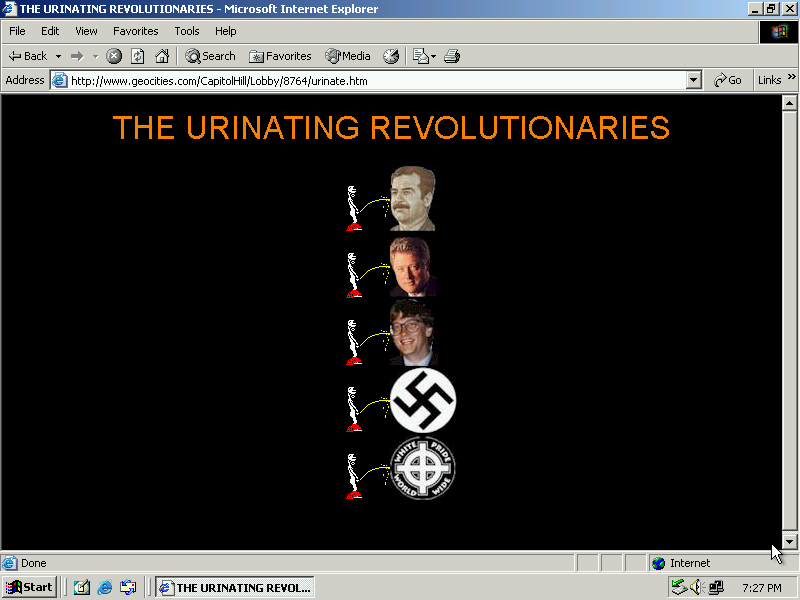Image resolution: width=800 pixels, height=600 pixels.
Task: Click the Done status bar text
Action: (x=34, y=563)
